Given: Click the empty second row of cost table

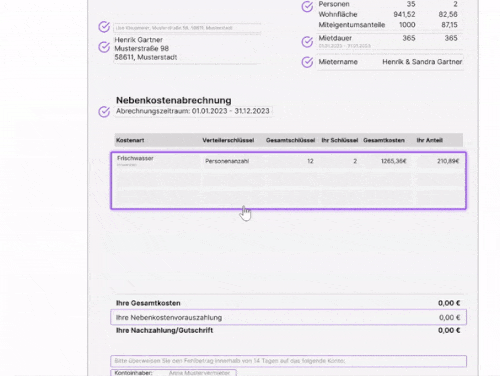Looking at the screenshot, I should pyautogui.click(x=288, y=180).
